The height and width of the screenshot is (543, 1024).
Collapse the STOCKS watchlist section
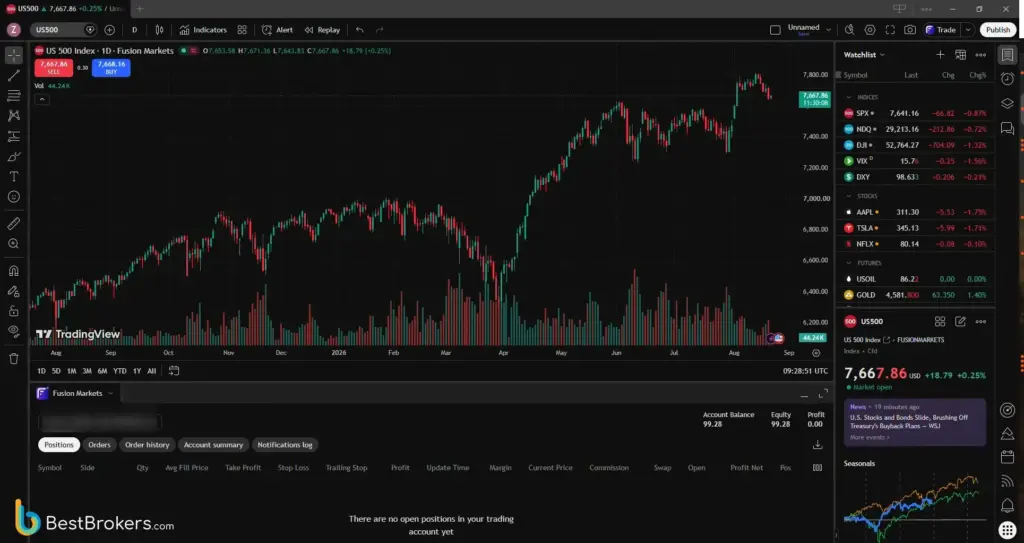click(848, 196)
